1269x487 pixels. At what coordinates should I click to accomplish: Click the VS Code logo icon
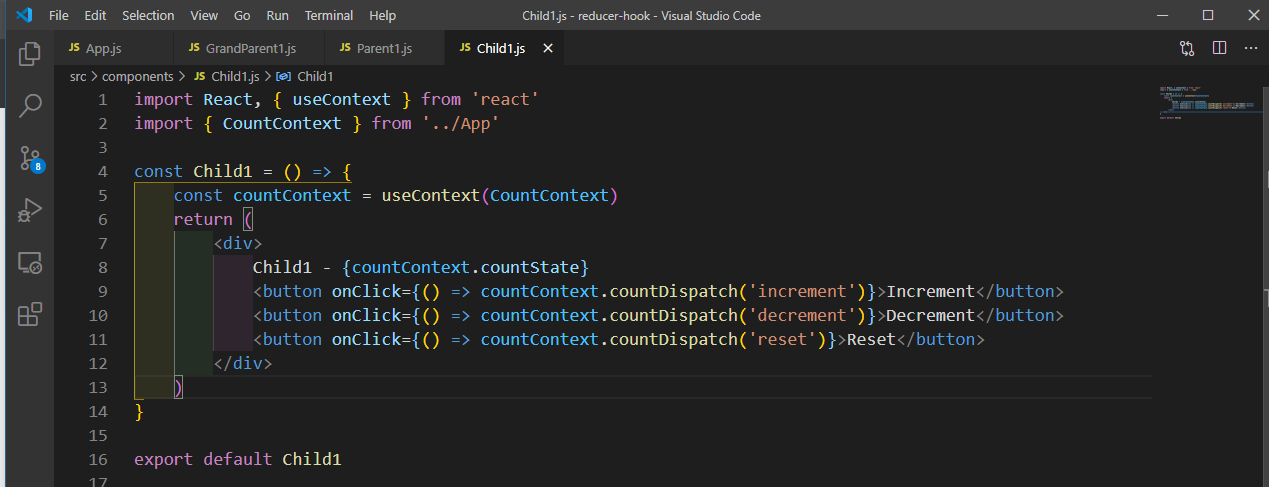[x=23, y=15]
